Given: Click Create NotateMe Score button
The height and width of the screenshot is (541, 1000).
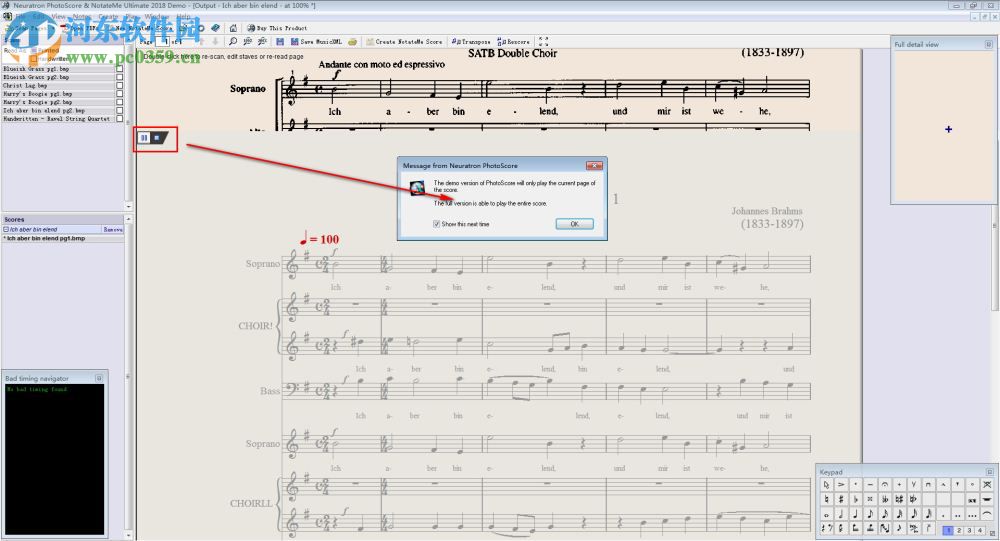Looking at the screenshot, I should [x=404, y=41].
